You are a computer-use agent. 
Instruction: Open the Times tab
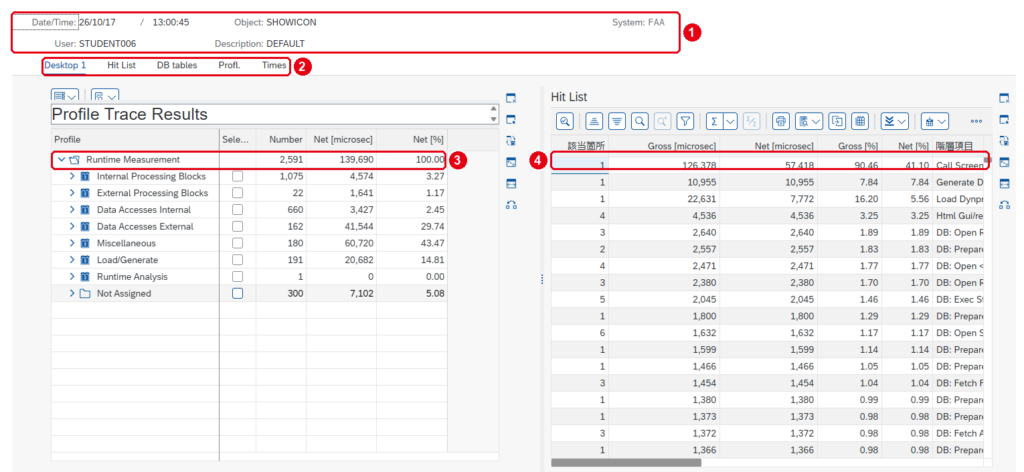click(274, 65)
